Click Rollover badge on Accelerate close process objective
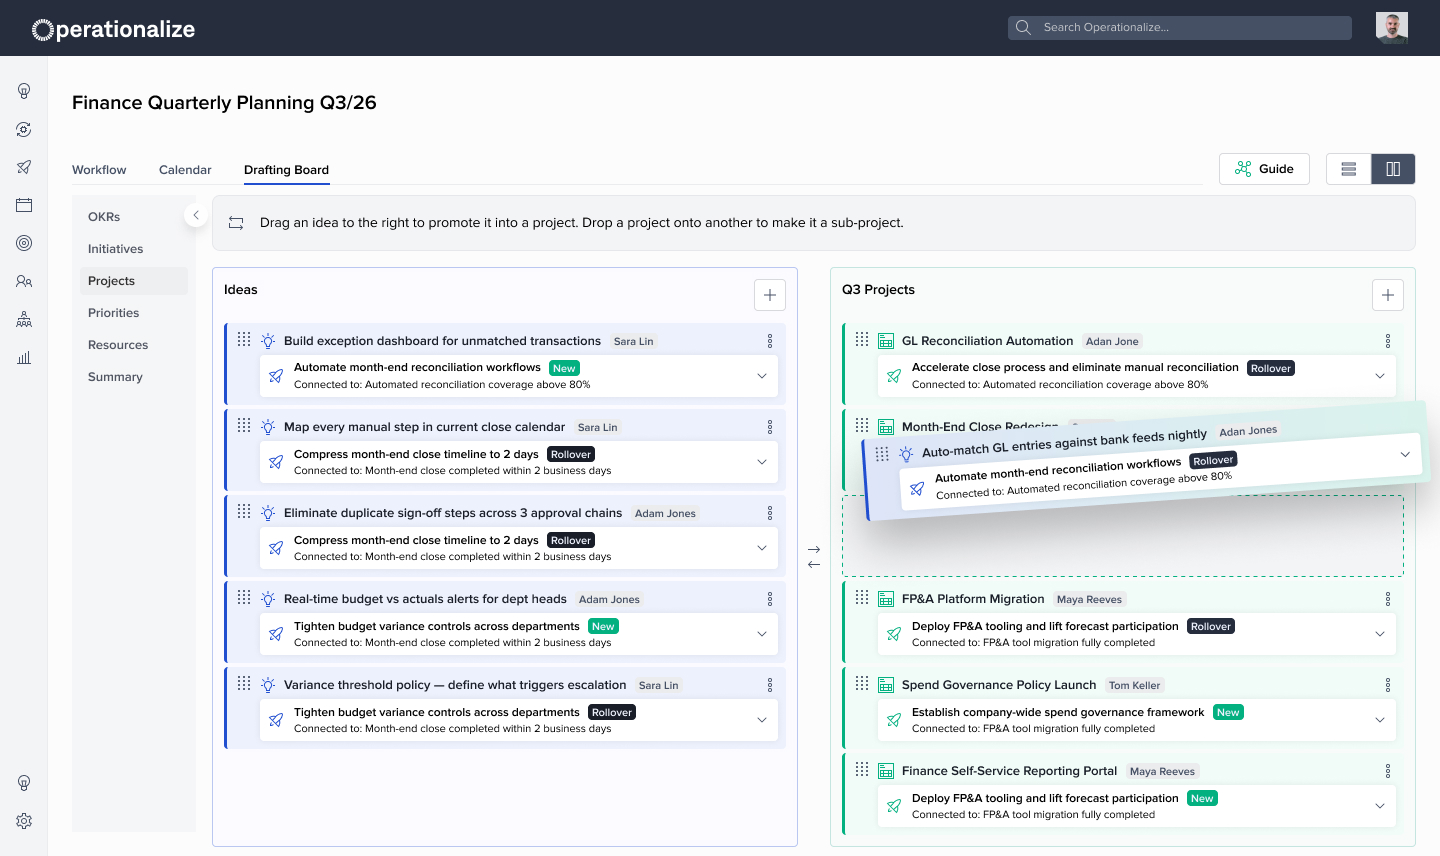 (1271, 368)
